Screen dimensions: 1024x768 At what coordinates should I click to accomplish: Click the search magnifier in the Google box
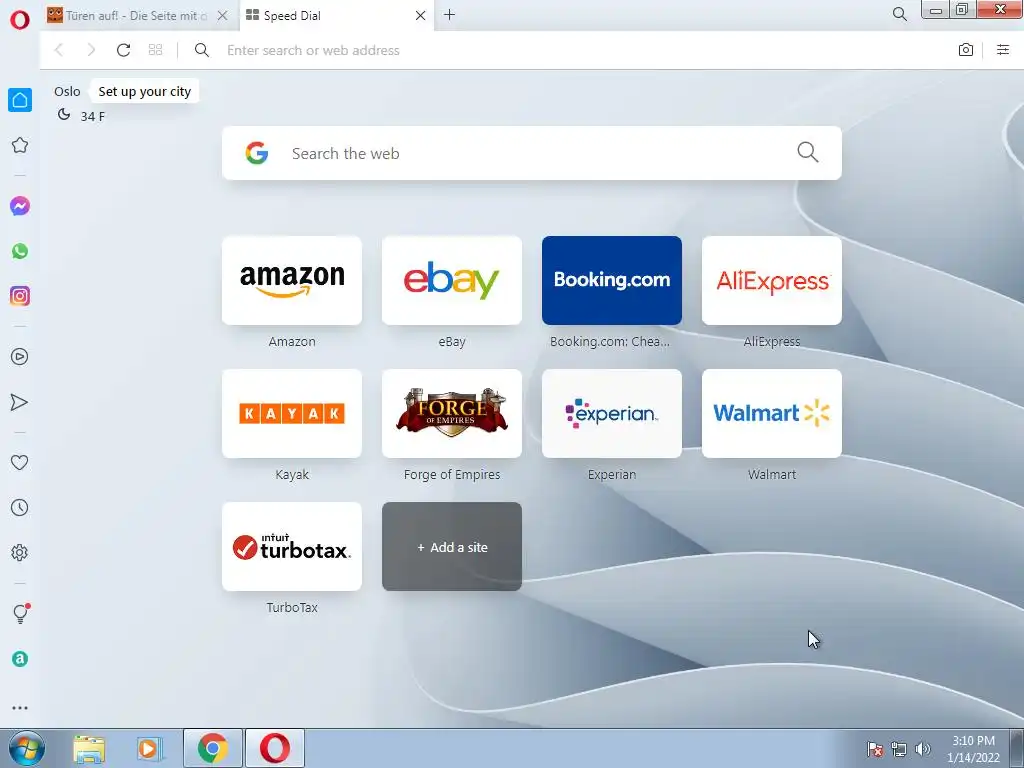point(807,152)
